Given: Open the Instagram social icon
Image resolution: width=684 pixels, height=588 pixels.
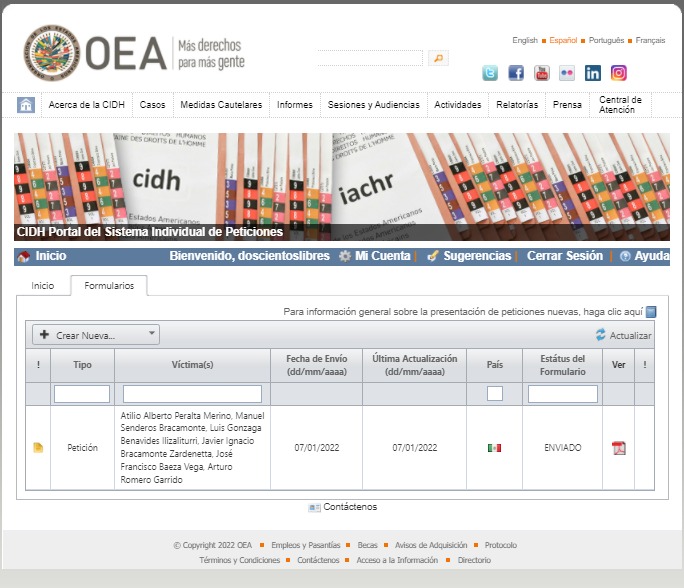Looking at the screenshot, I should coord(619,73).
